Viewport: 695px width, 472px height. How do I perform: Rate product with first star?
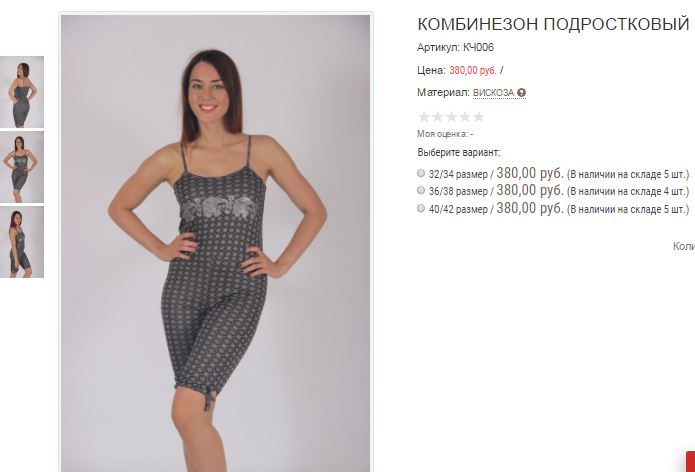point(424,117)
